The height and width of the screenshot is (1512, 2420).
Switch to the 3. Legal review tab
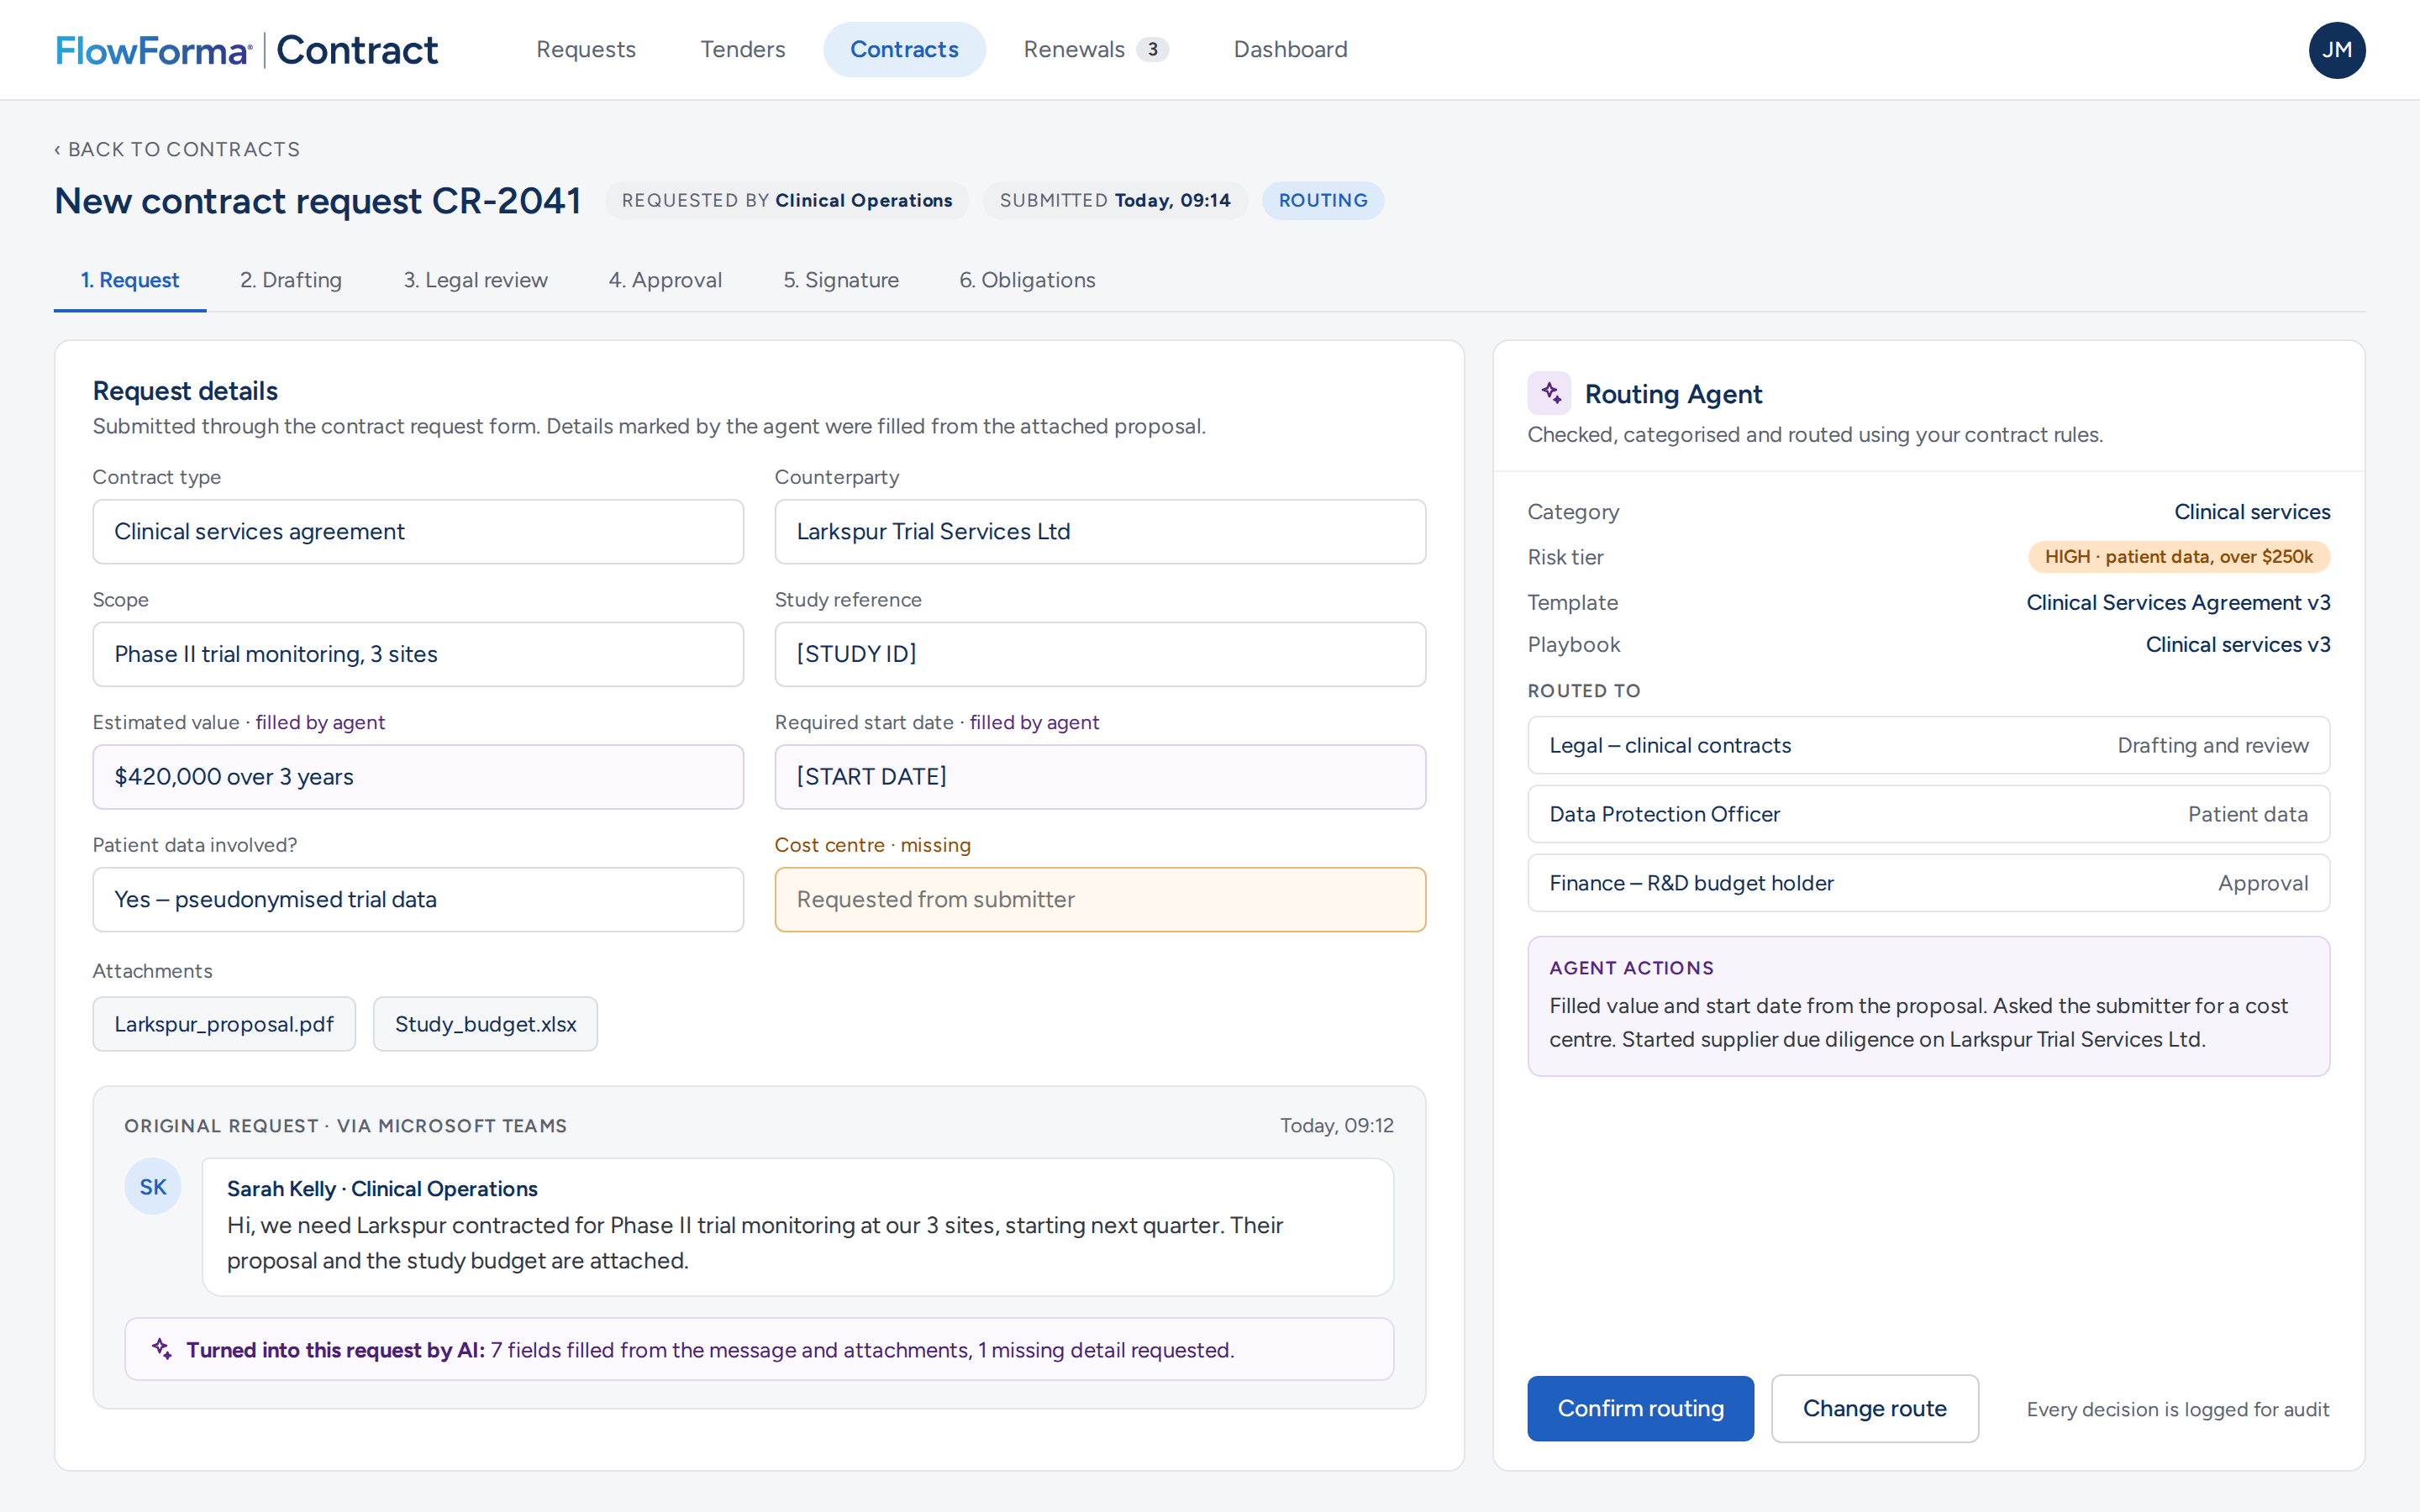pyautogui.click(x=476, y=280)
